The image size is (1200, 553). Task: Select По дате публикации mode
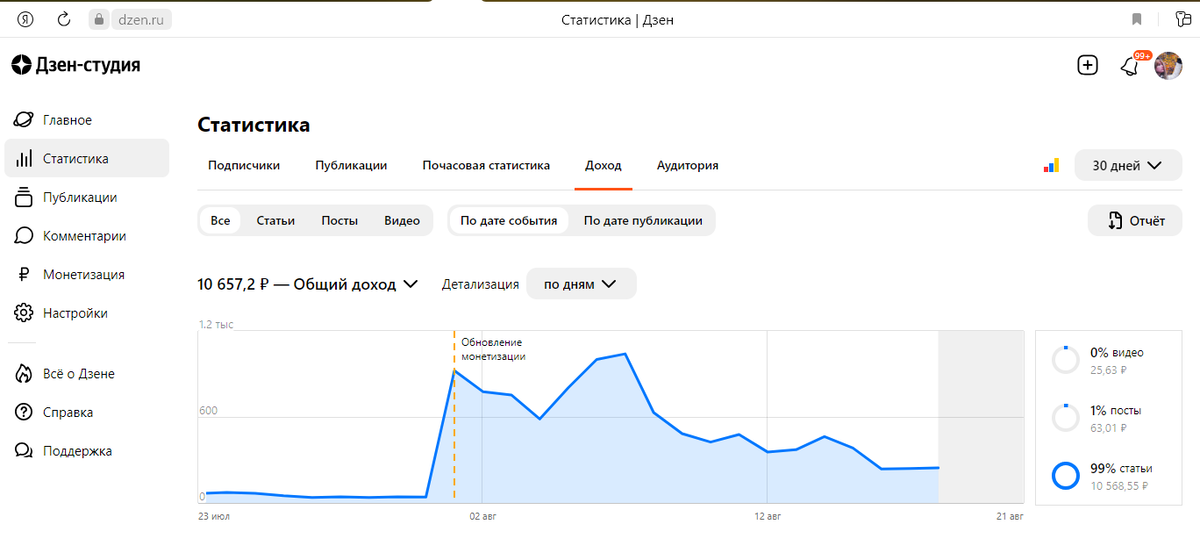pyautogui.click(x=643, y=221)
